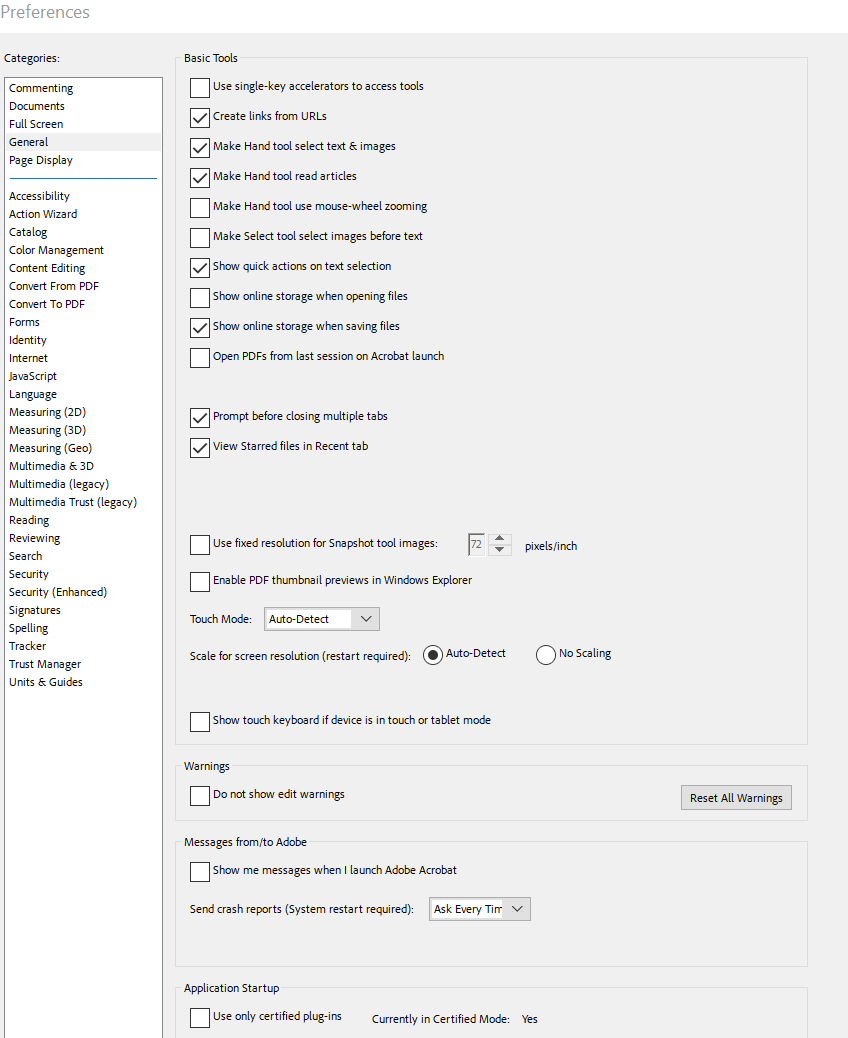Viewport: 848px width, 1038px height.
Task: Open the Trust Manager settings
Action: (x=45, y=663)
